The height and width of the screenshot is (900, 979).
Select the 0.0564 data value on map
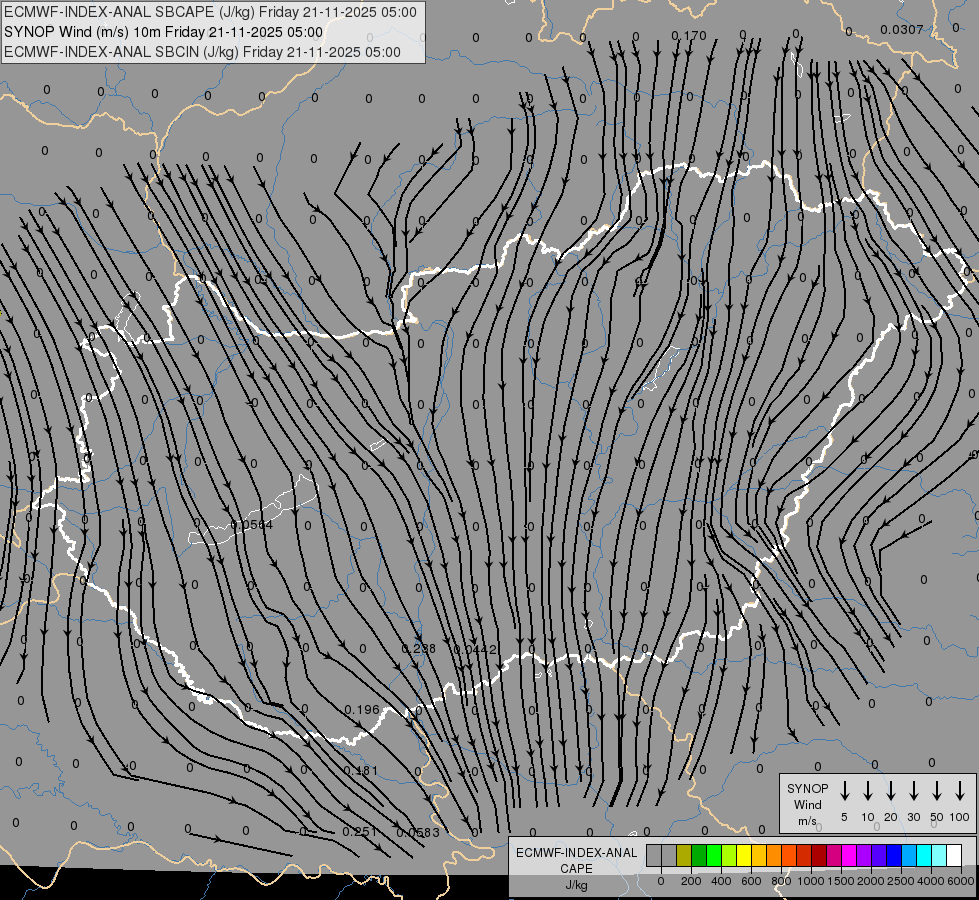(251, 525)
